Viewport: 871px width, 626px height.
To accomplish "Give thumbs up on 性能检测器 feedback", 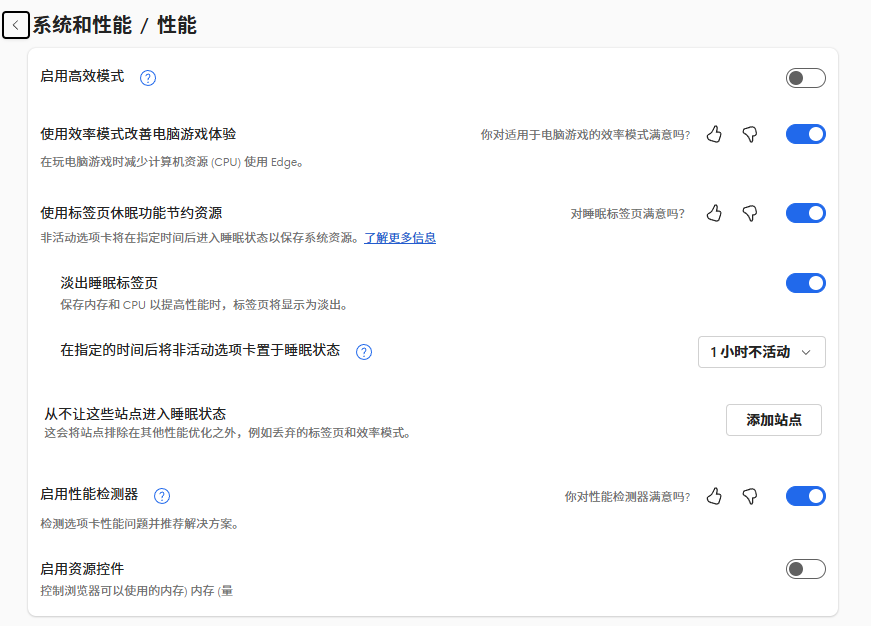I will coord(714,495).
